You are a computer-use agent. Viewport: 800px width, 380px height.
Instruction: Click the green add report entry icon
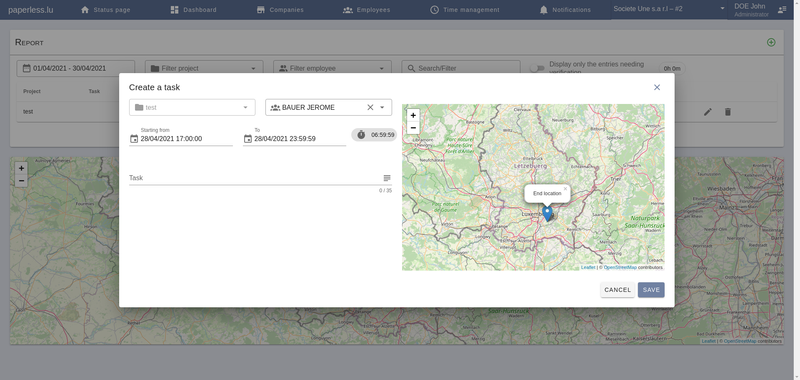[771, 42]
